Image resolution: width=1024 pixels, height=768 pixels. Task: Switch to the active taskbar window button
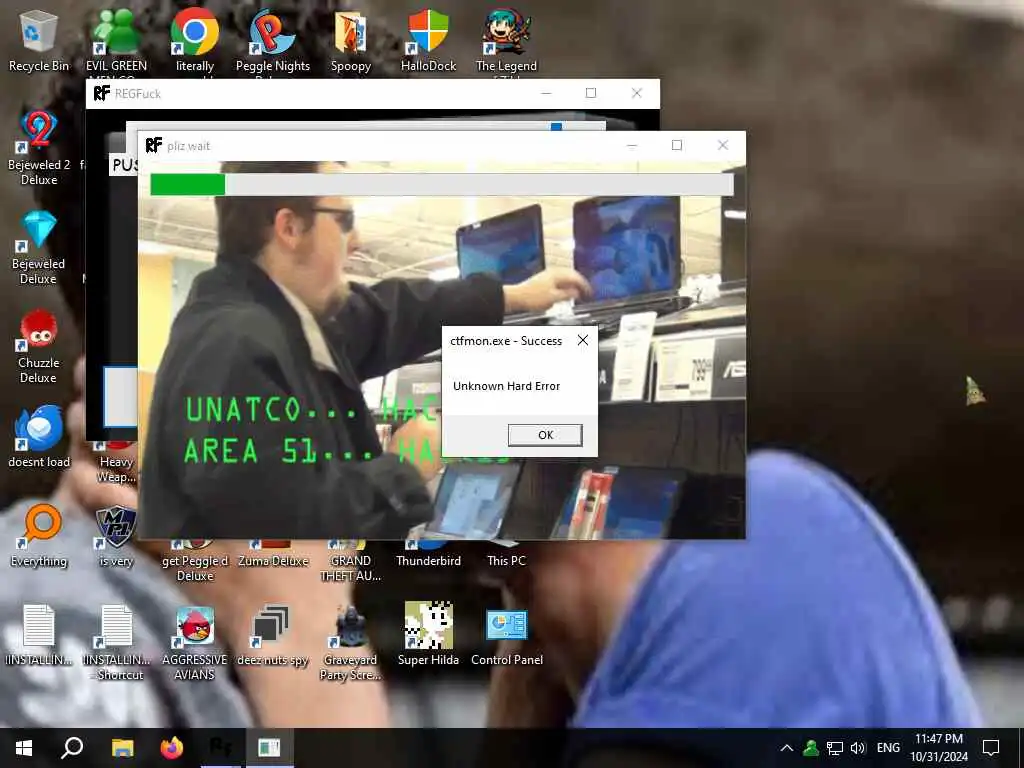point(269,748)
